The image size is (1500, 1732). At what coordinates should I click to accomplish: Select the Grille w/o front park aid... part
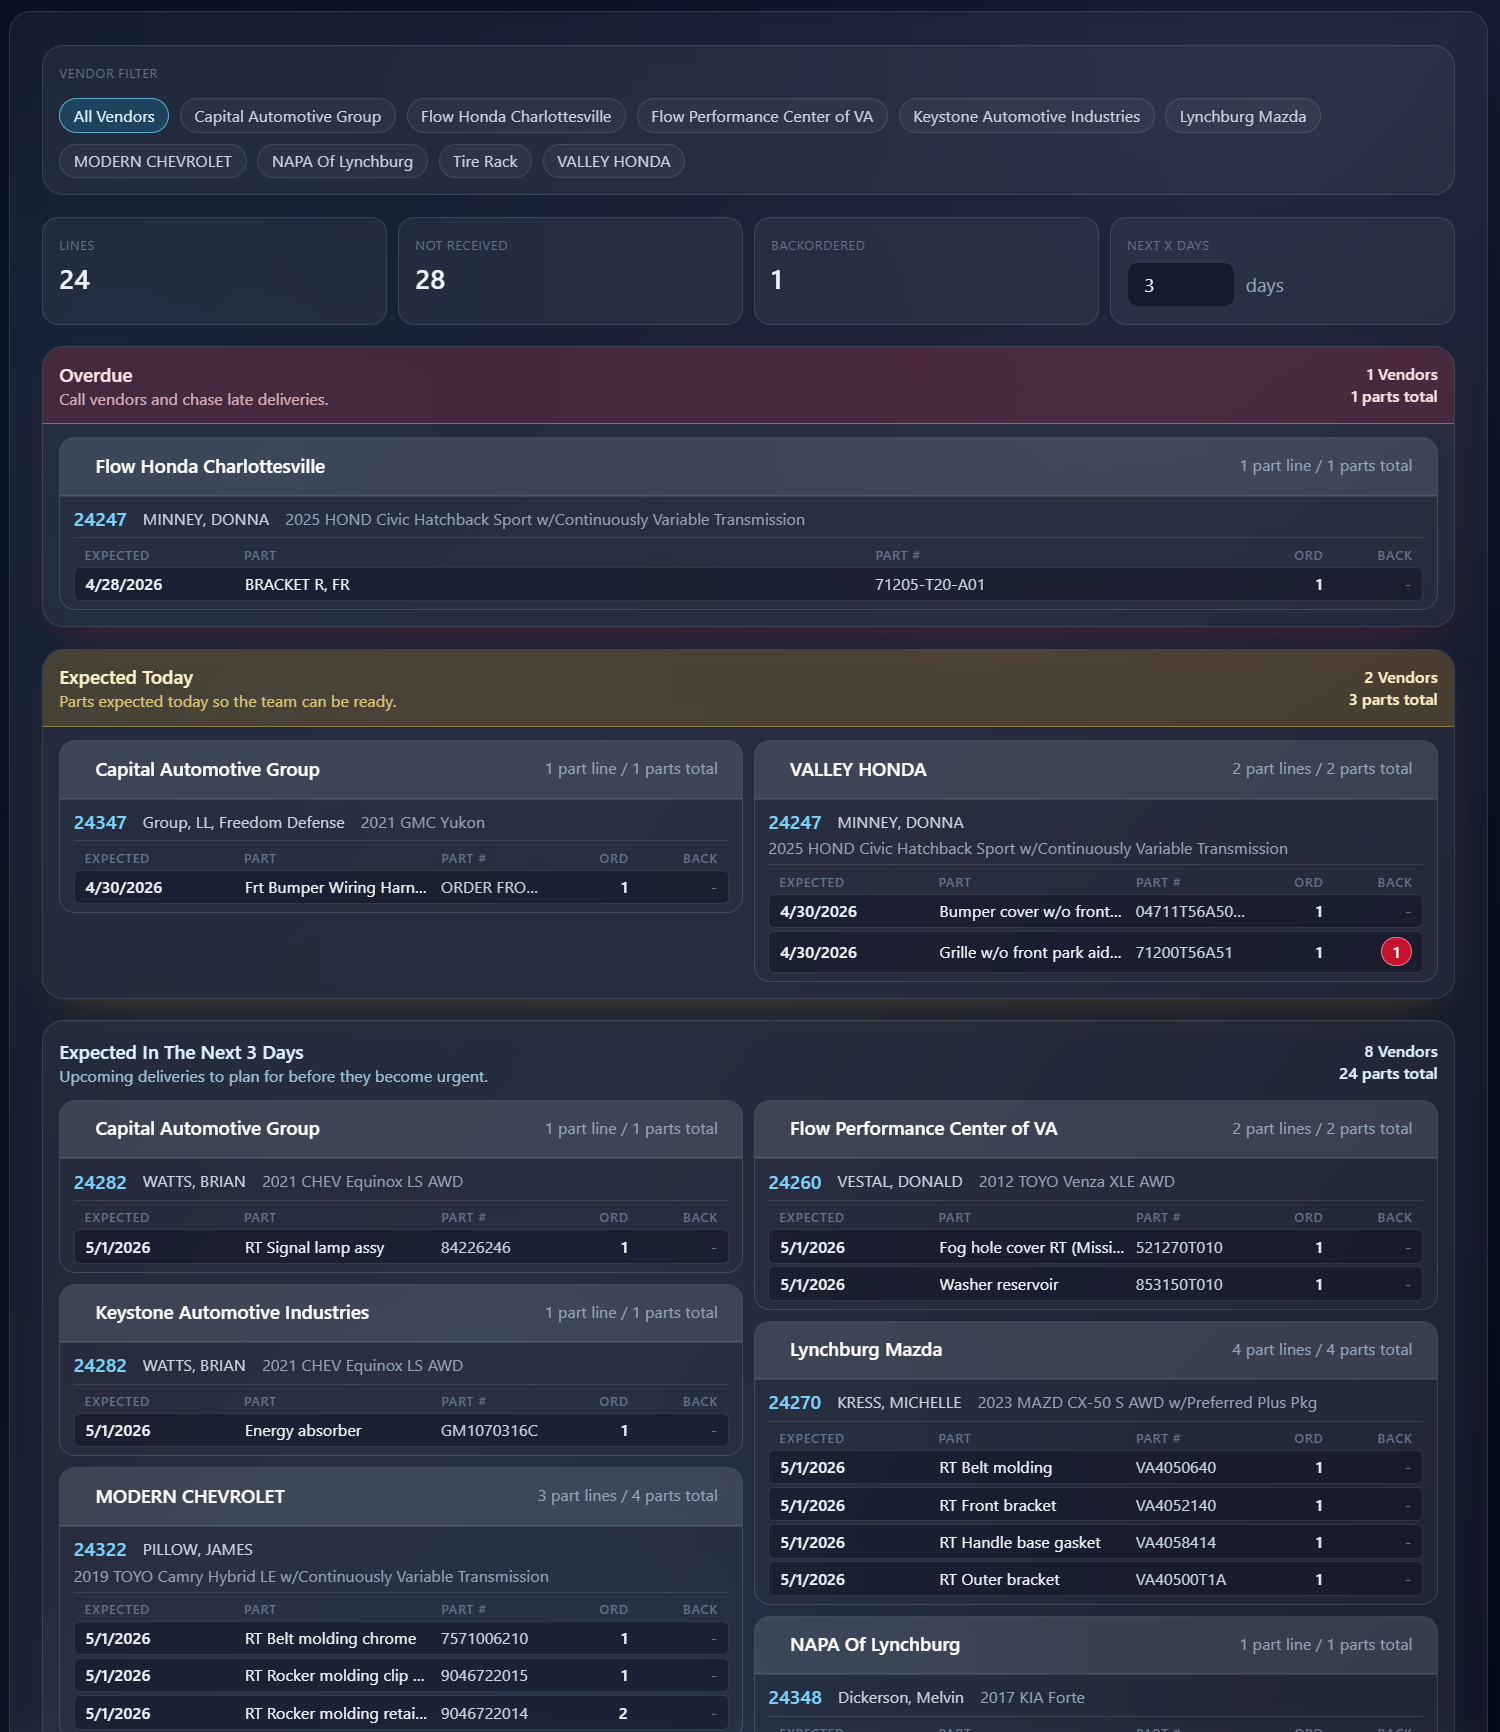1095,952
